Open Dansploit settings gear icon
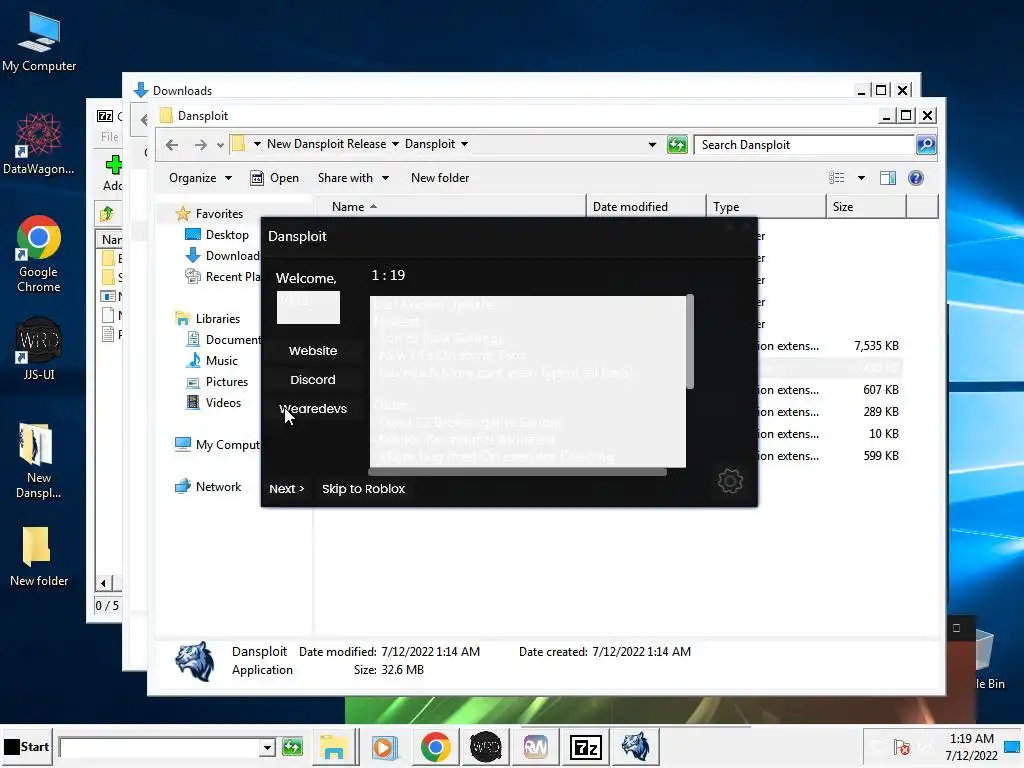1024x768 pixels. pyautogui.click(x=730, y=481)
